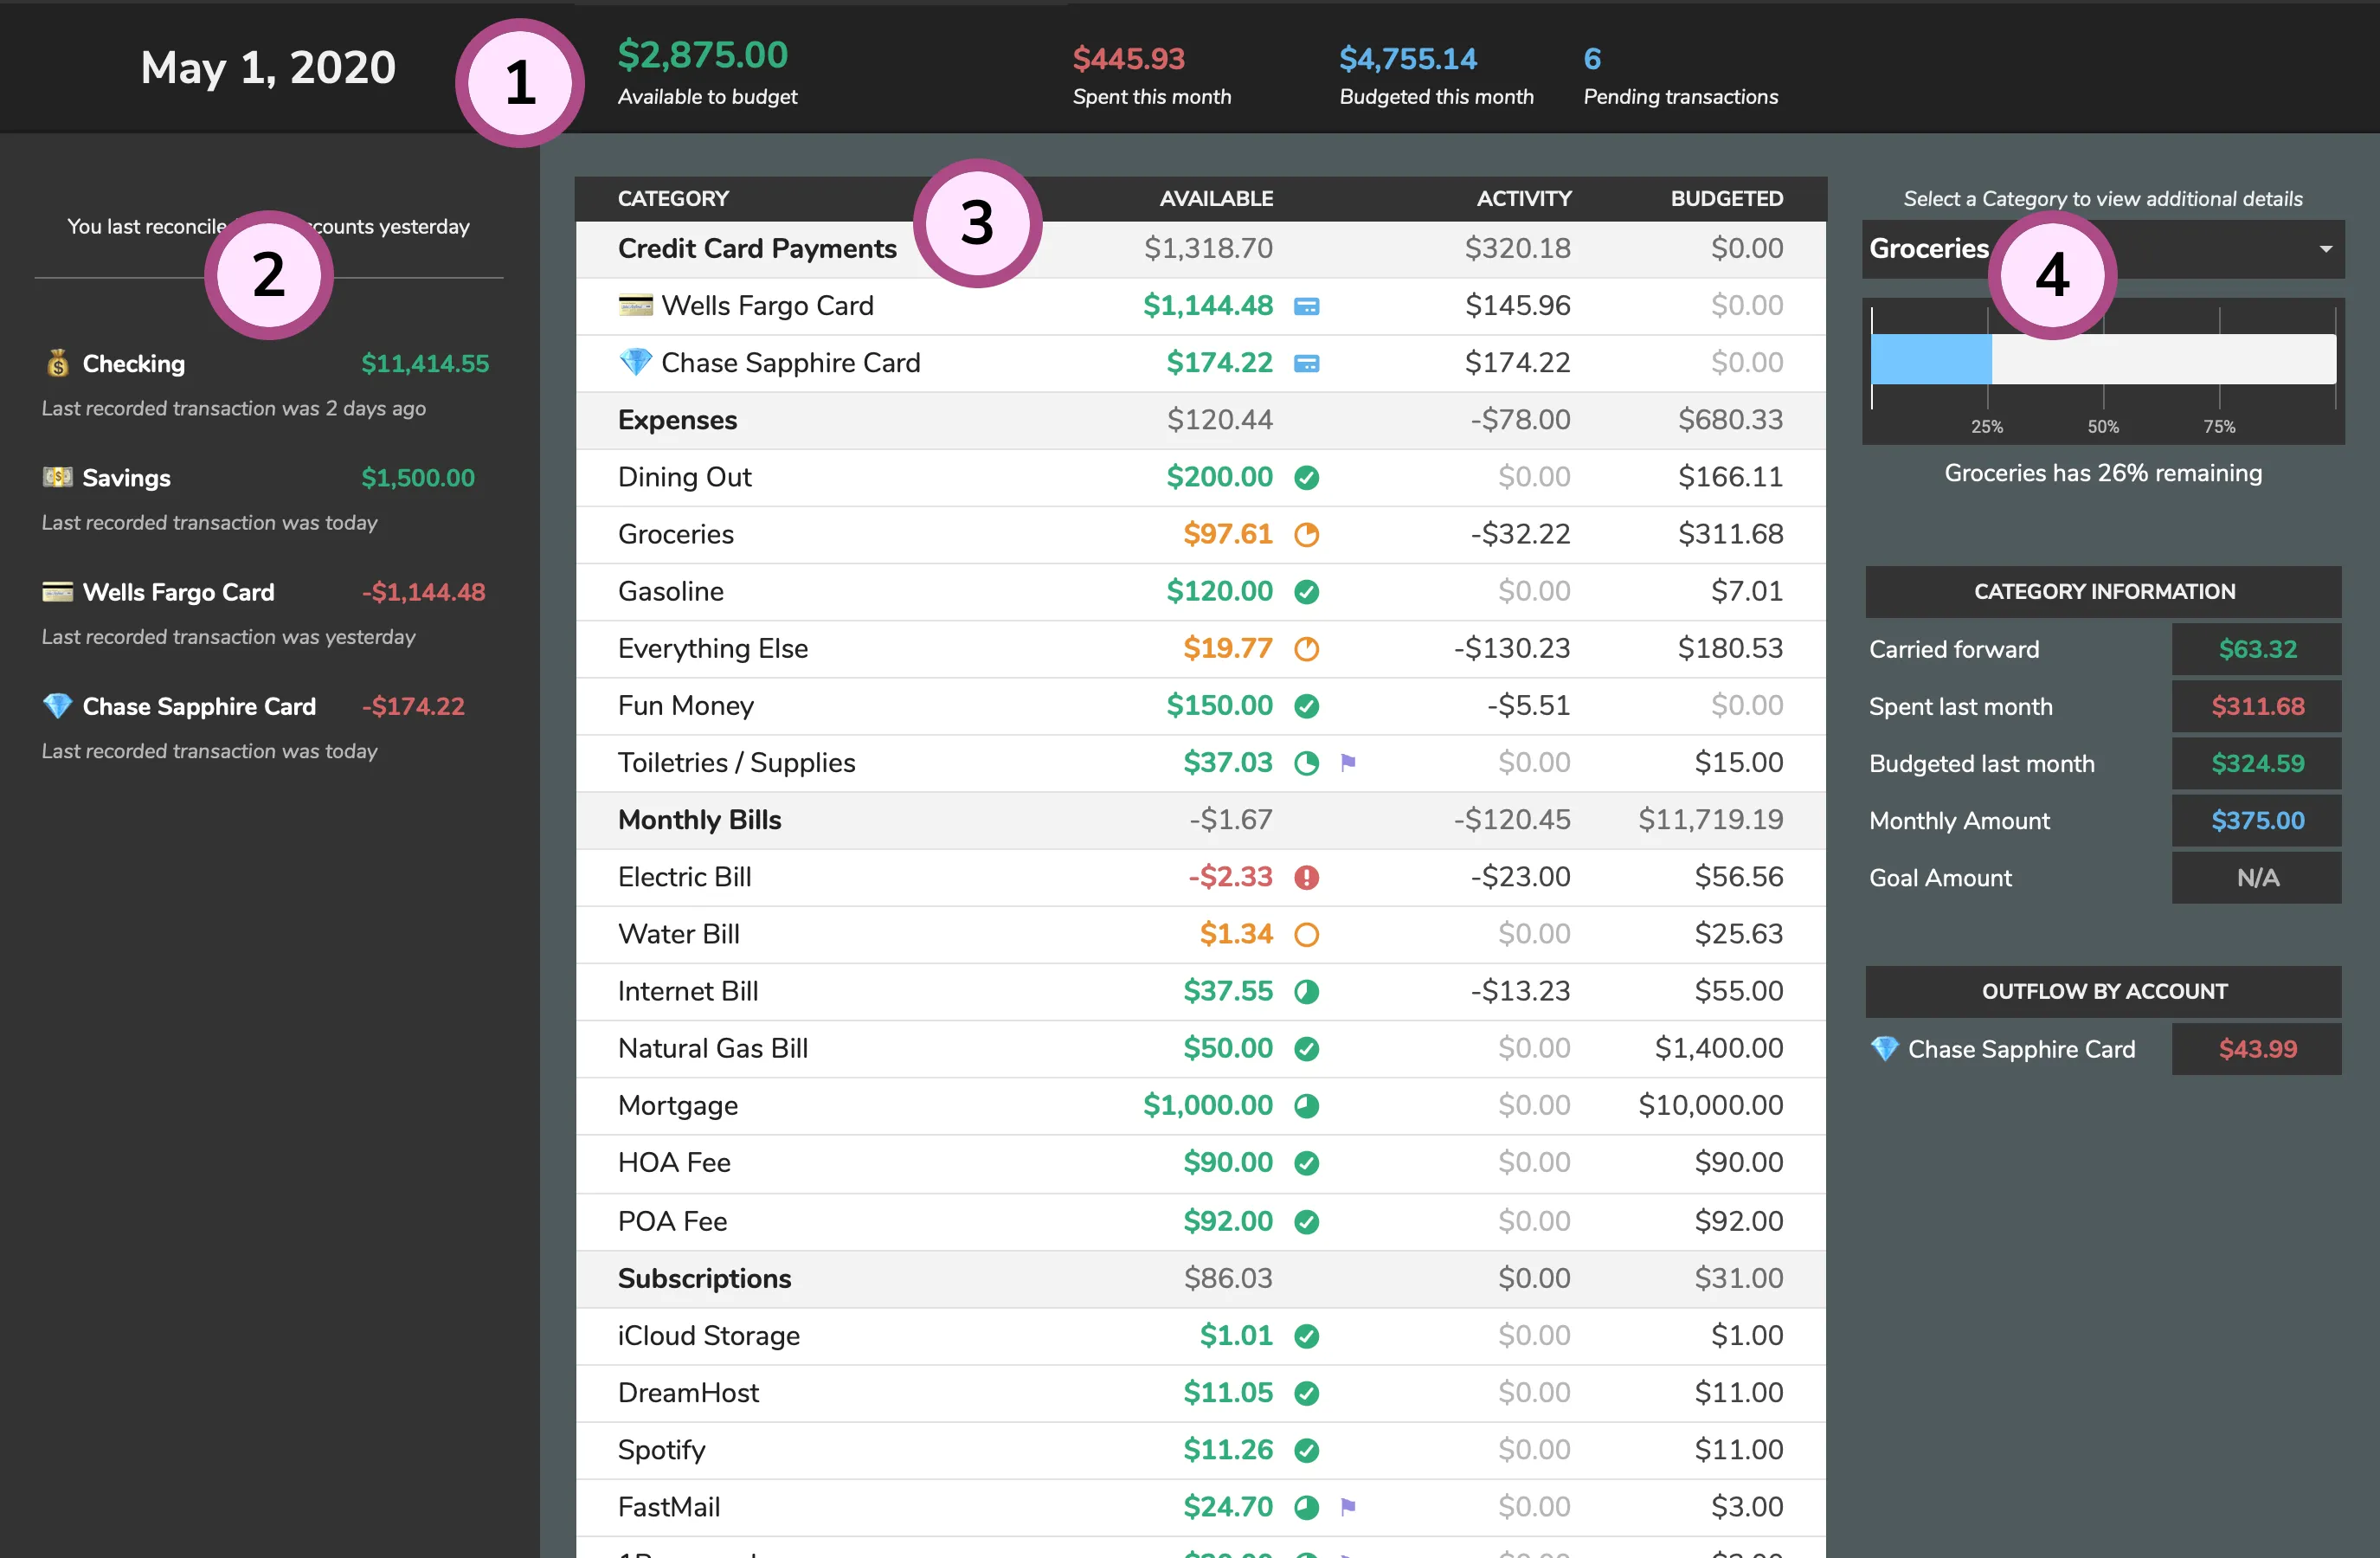The width and height of the screenshot is (2380, 1558).
Task: Collapse the Credit Card Payments section
Action: (x=757, y=248)
